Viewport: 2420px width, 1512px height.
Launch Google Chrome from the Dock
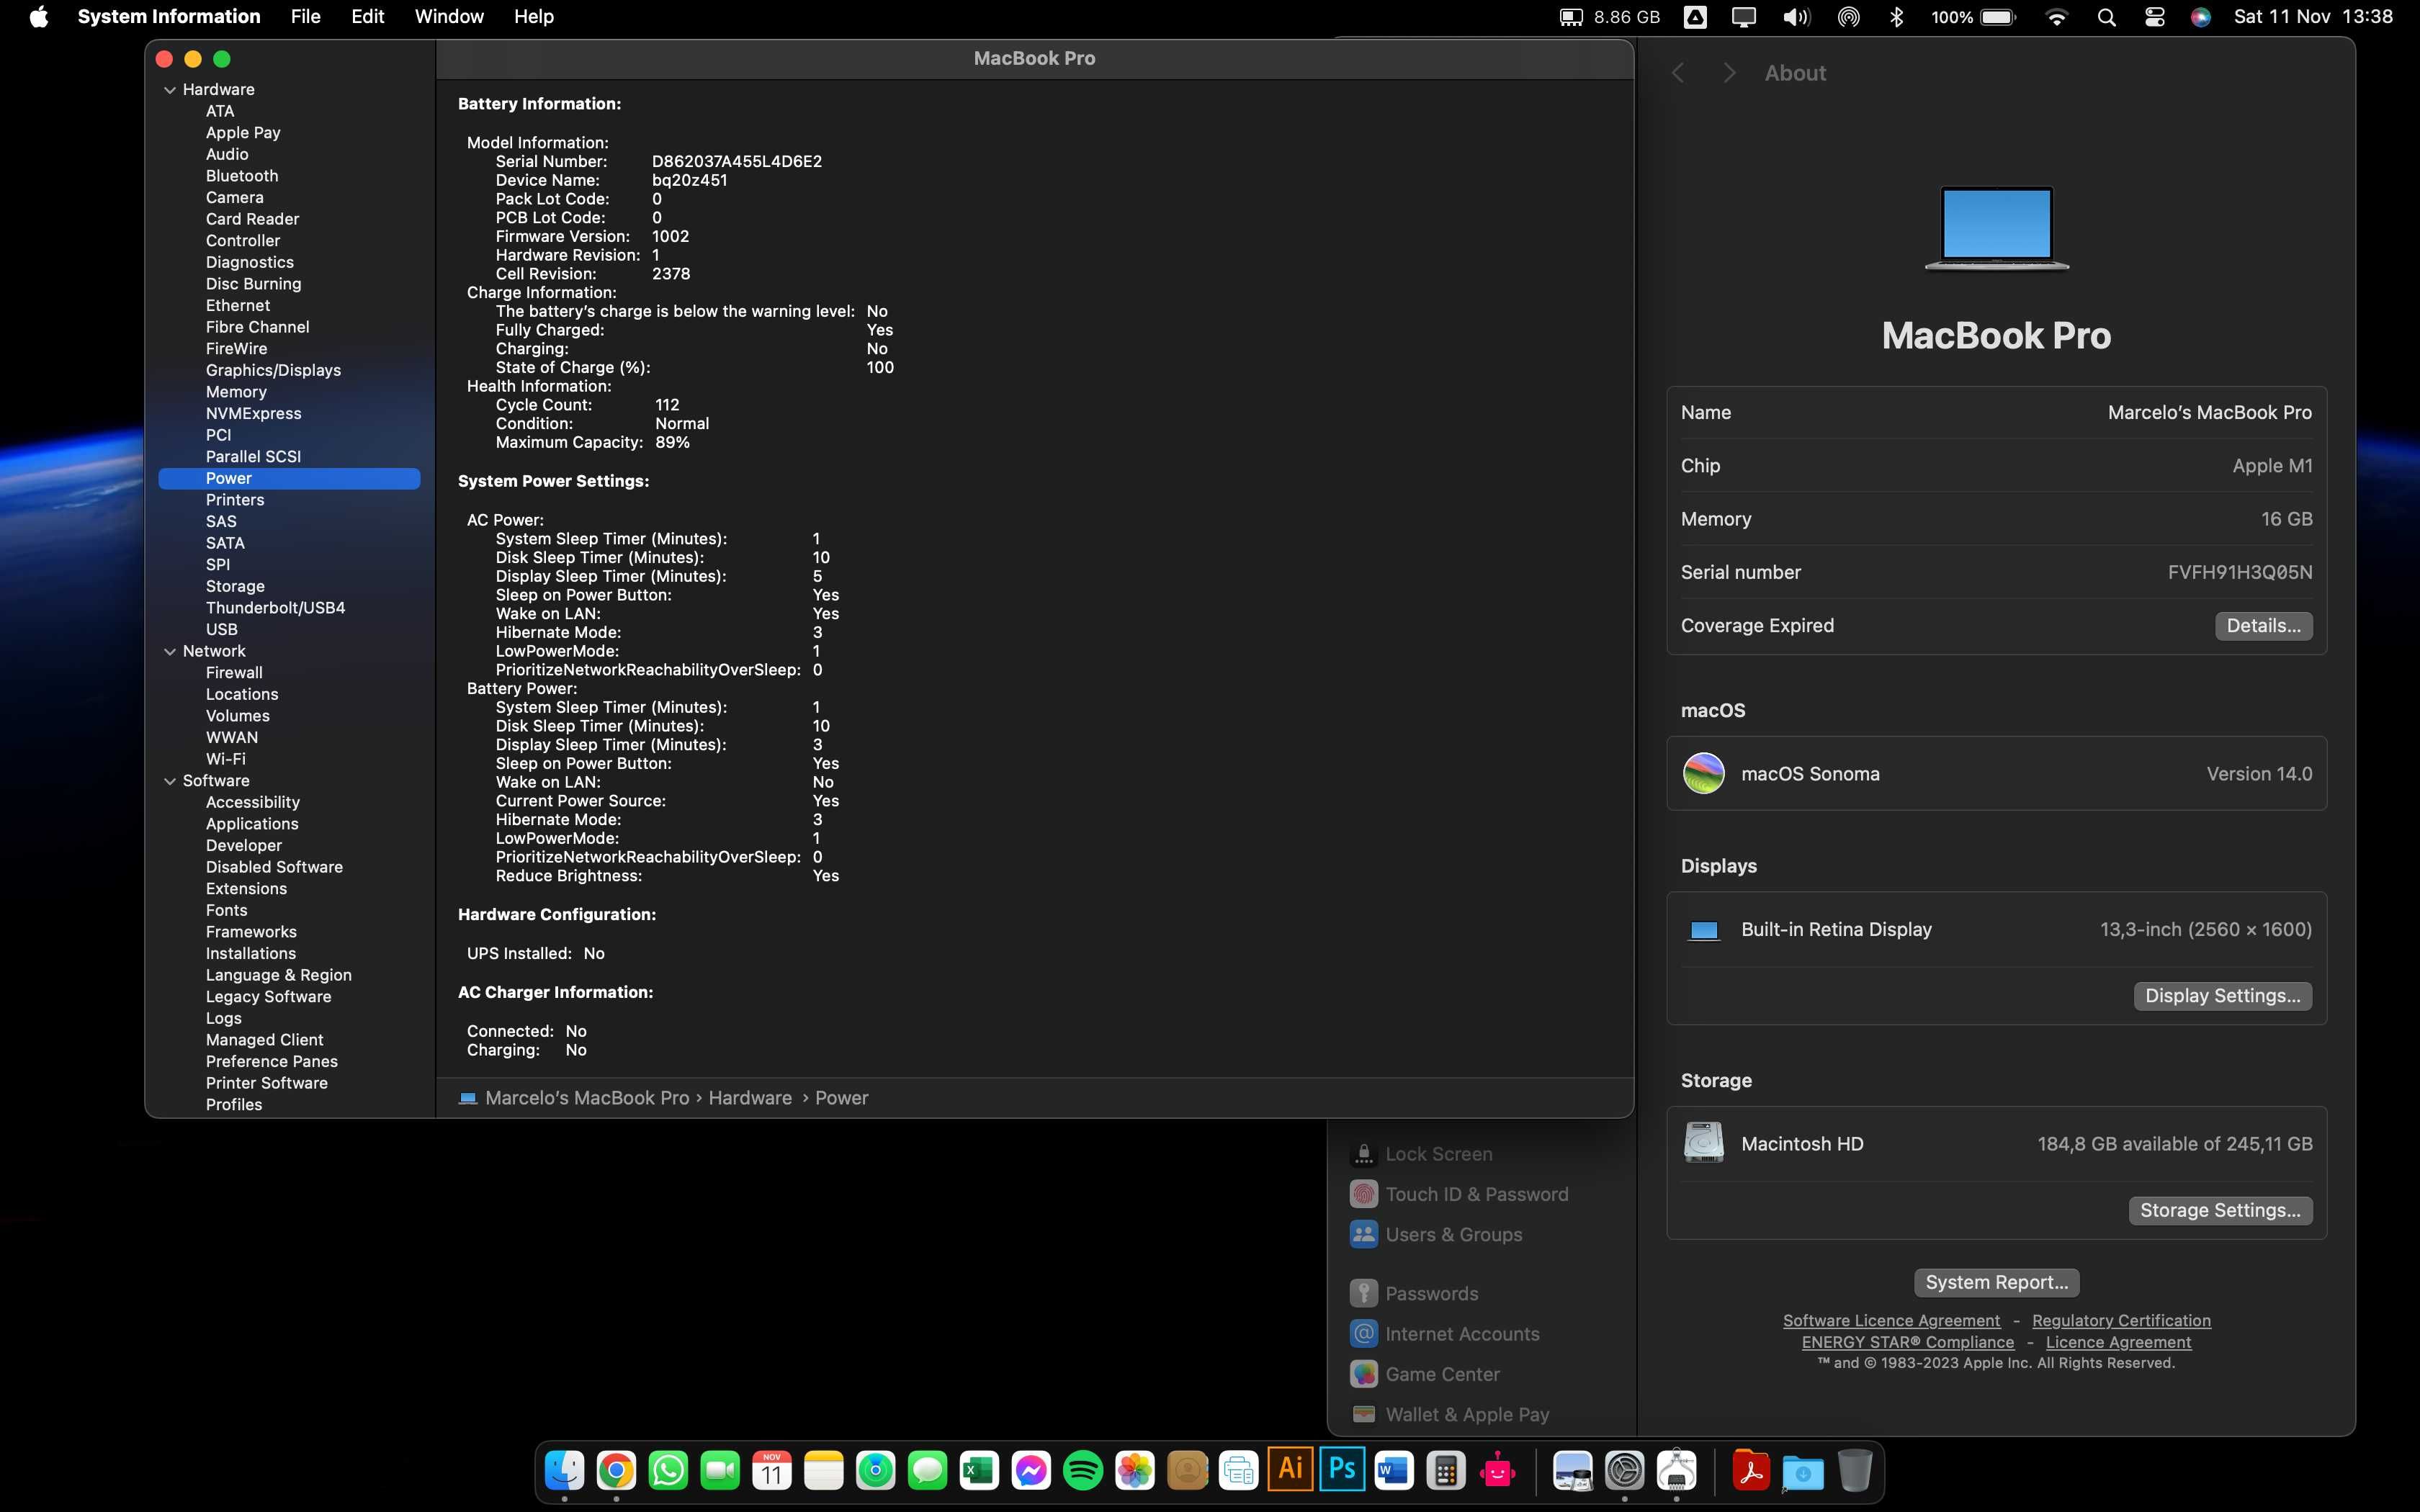point(616,1470)
